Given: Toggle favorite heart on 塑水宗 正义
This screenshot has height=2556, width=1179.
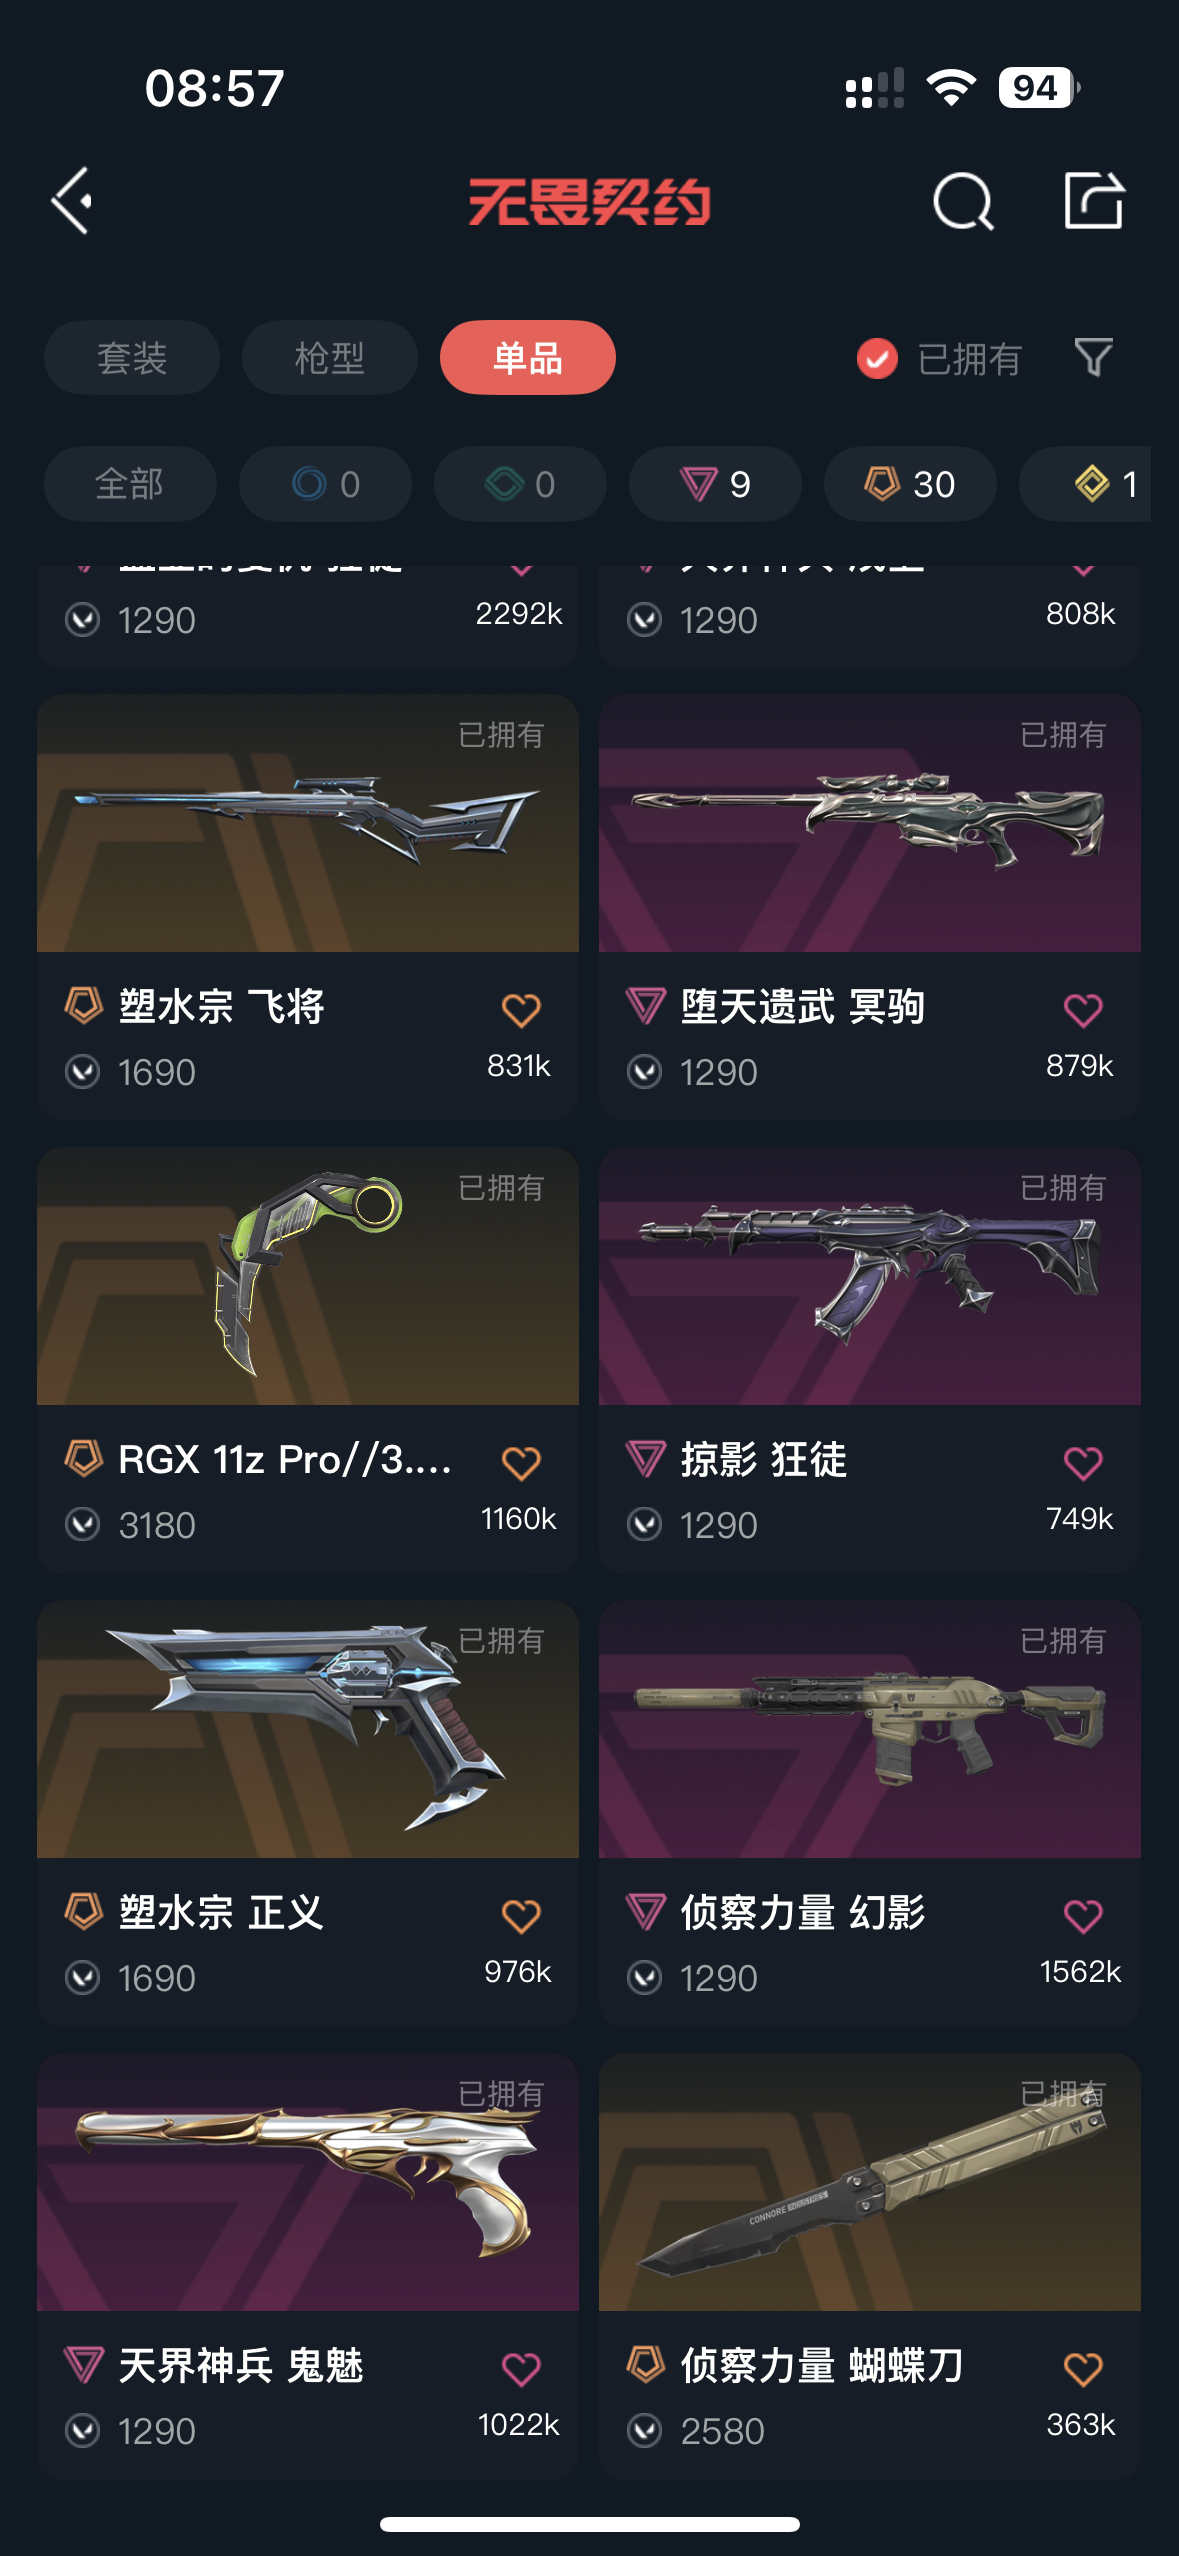Looking at the screenshot, I should (x=521, y=1916).
